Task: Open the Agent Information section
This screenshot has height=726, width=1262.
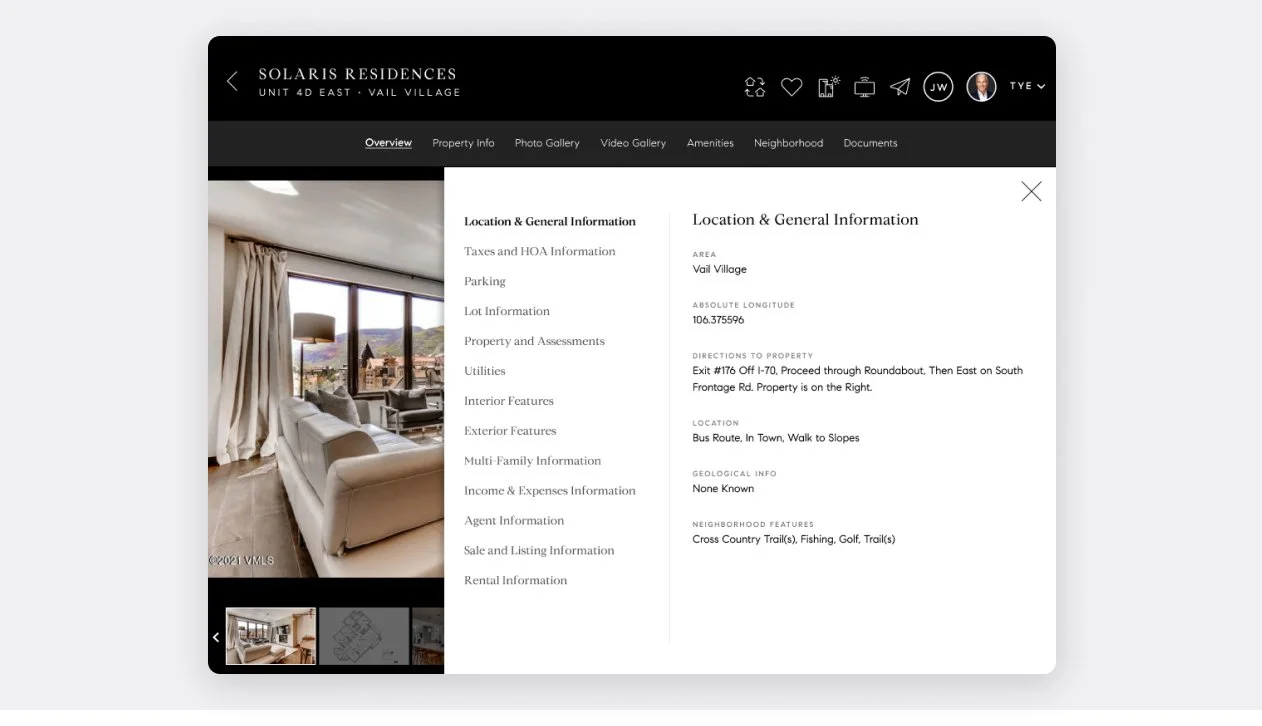Action: pos(514,521)
